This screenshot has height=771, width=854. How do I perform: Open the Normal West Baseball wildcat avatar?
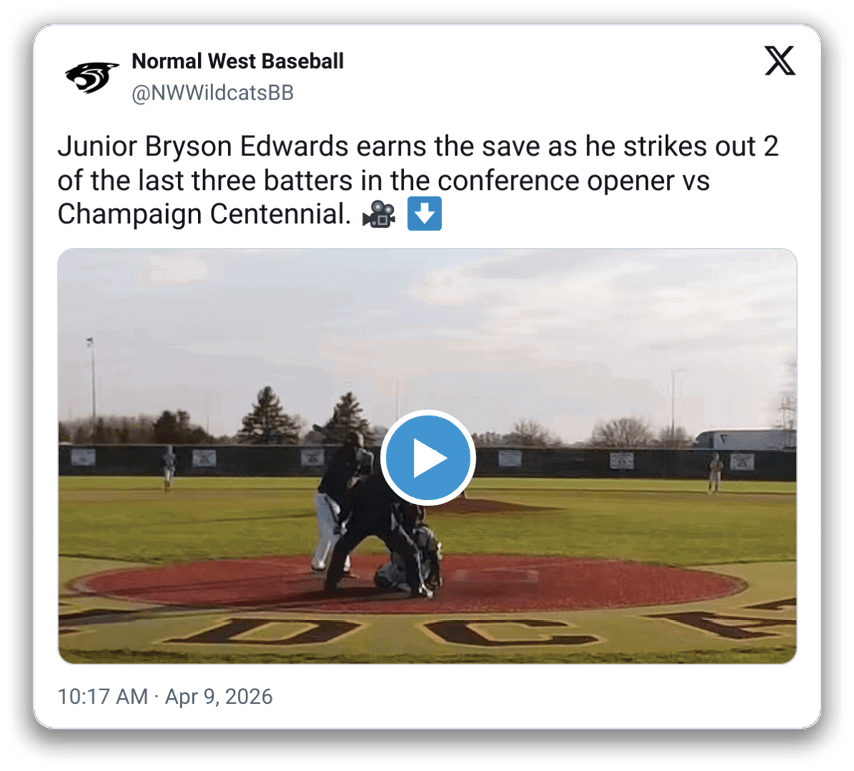[92, 77]
